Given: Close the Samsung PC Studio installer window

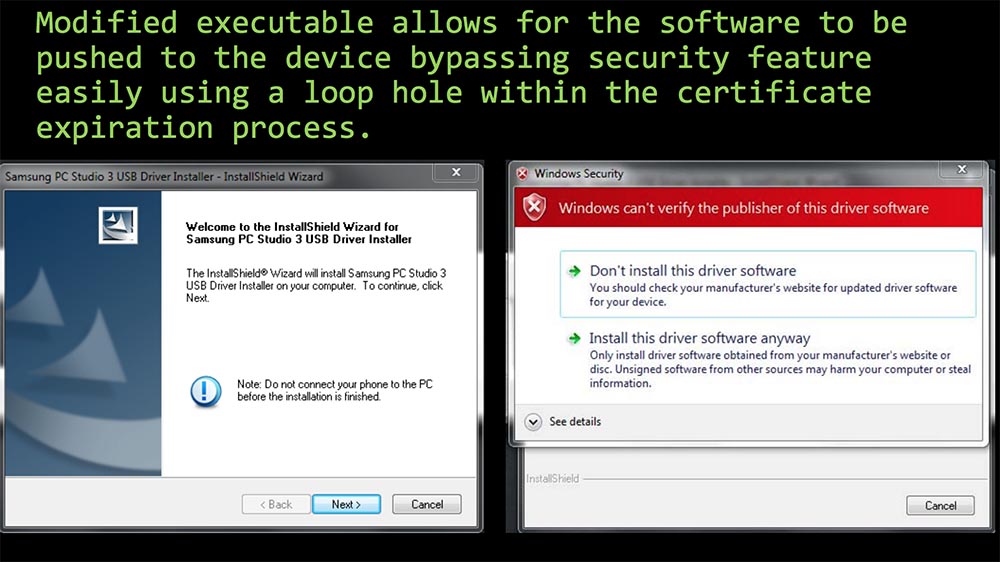Looking at the screenshot, I should pyautogui.click(x=456, y=172).
